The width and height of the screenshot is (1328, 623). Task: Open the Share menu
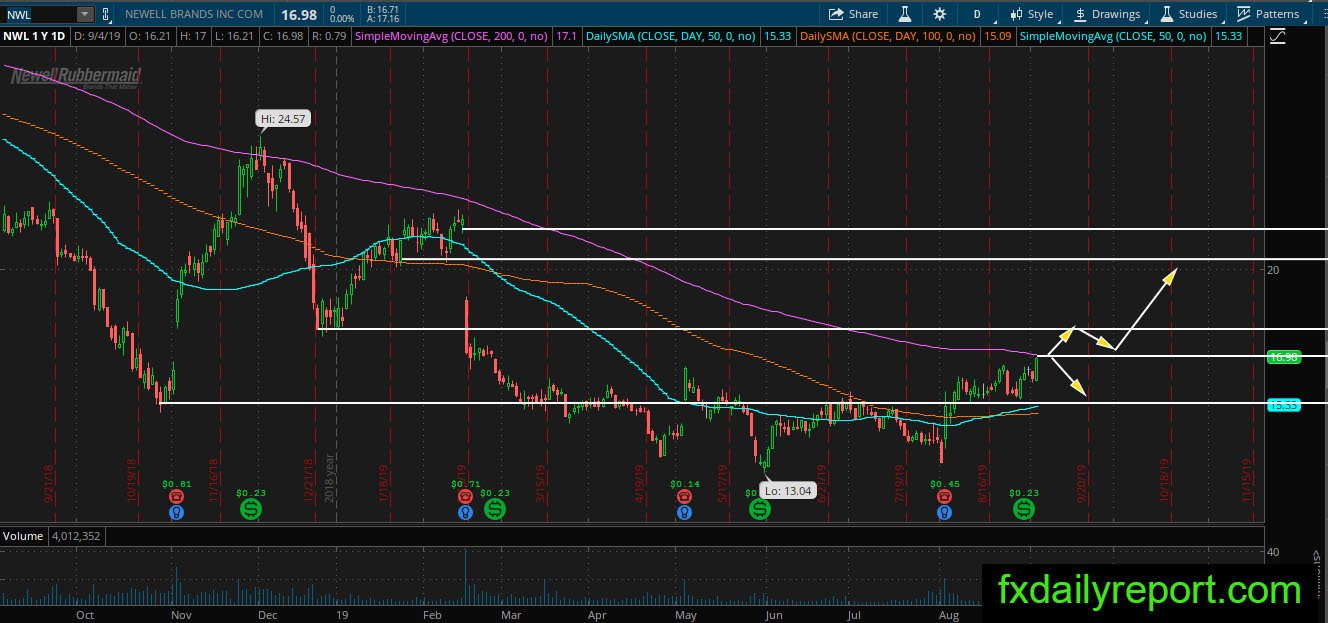pos(853,14)
